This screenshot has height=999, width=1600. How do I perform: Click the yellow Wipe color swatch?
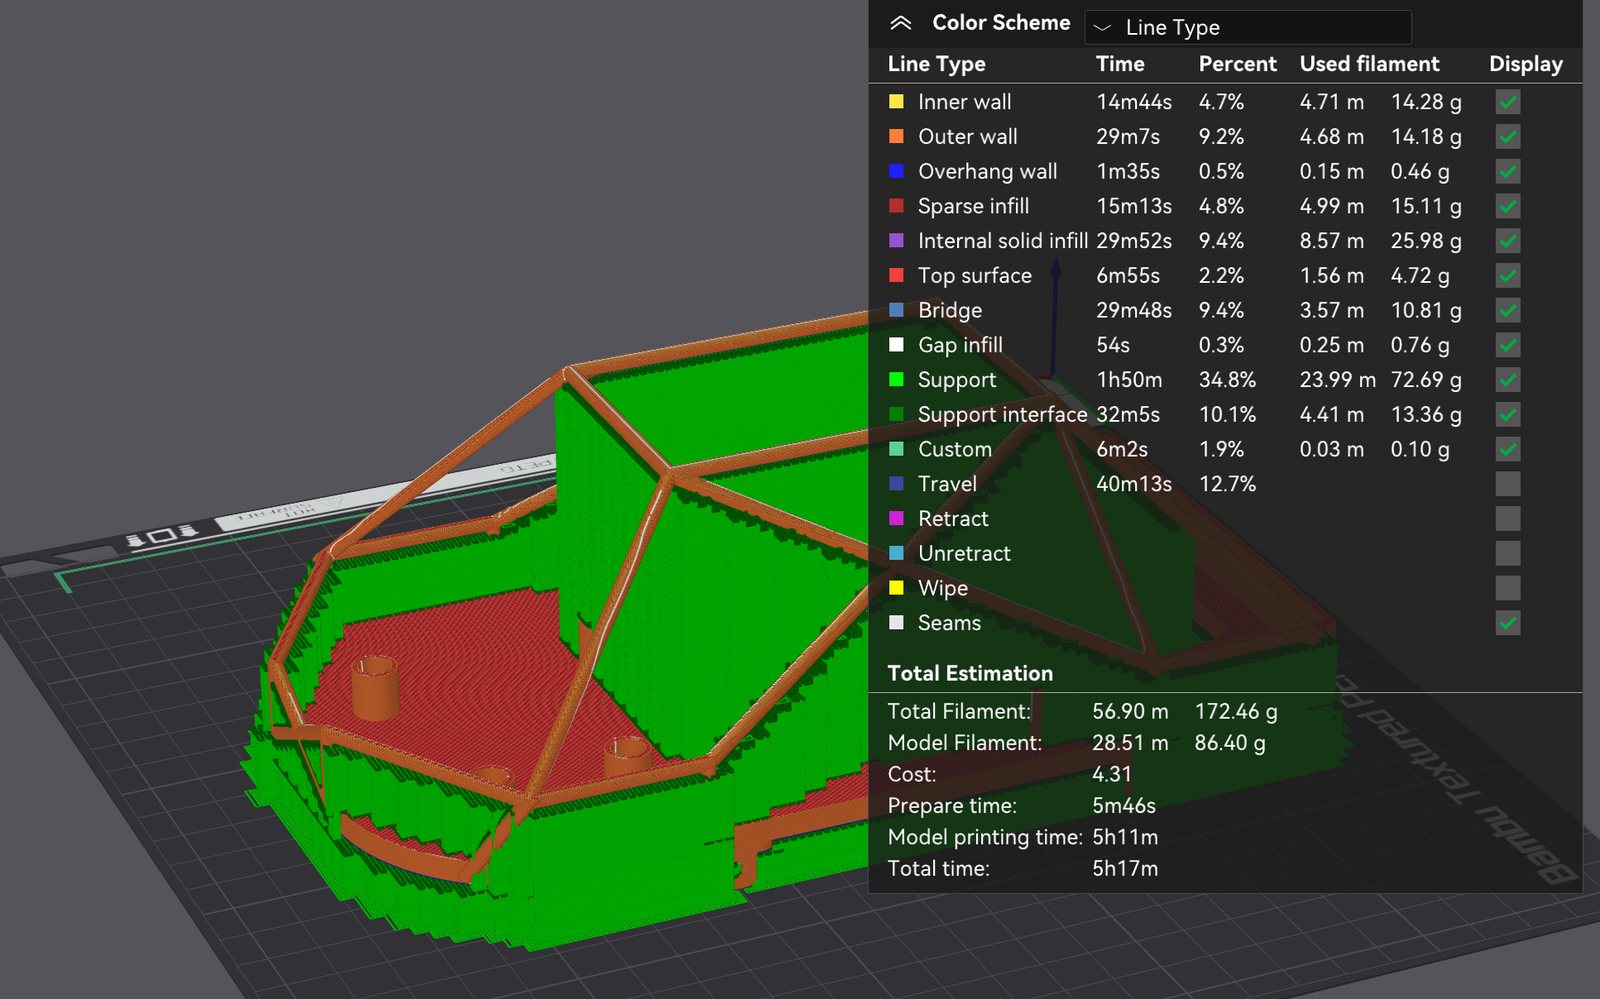point(896,588)
